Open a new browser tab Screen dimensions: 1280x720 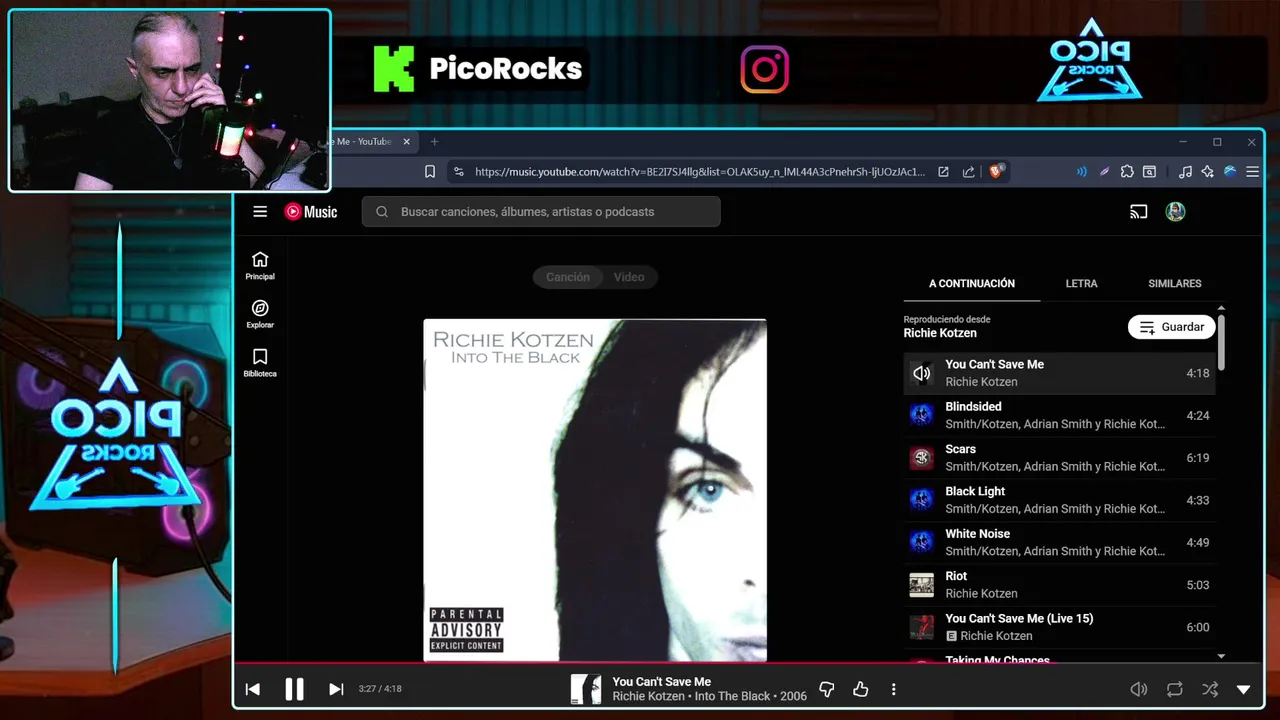pyautogui.click(x=434, y=142)
